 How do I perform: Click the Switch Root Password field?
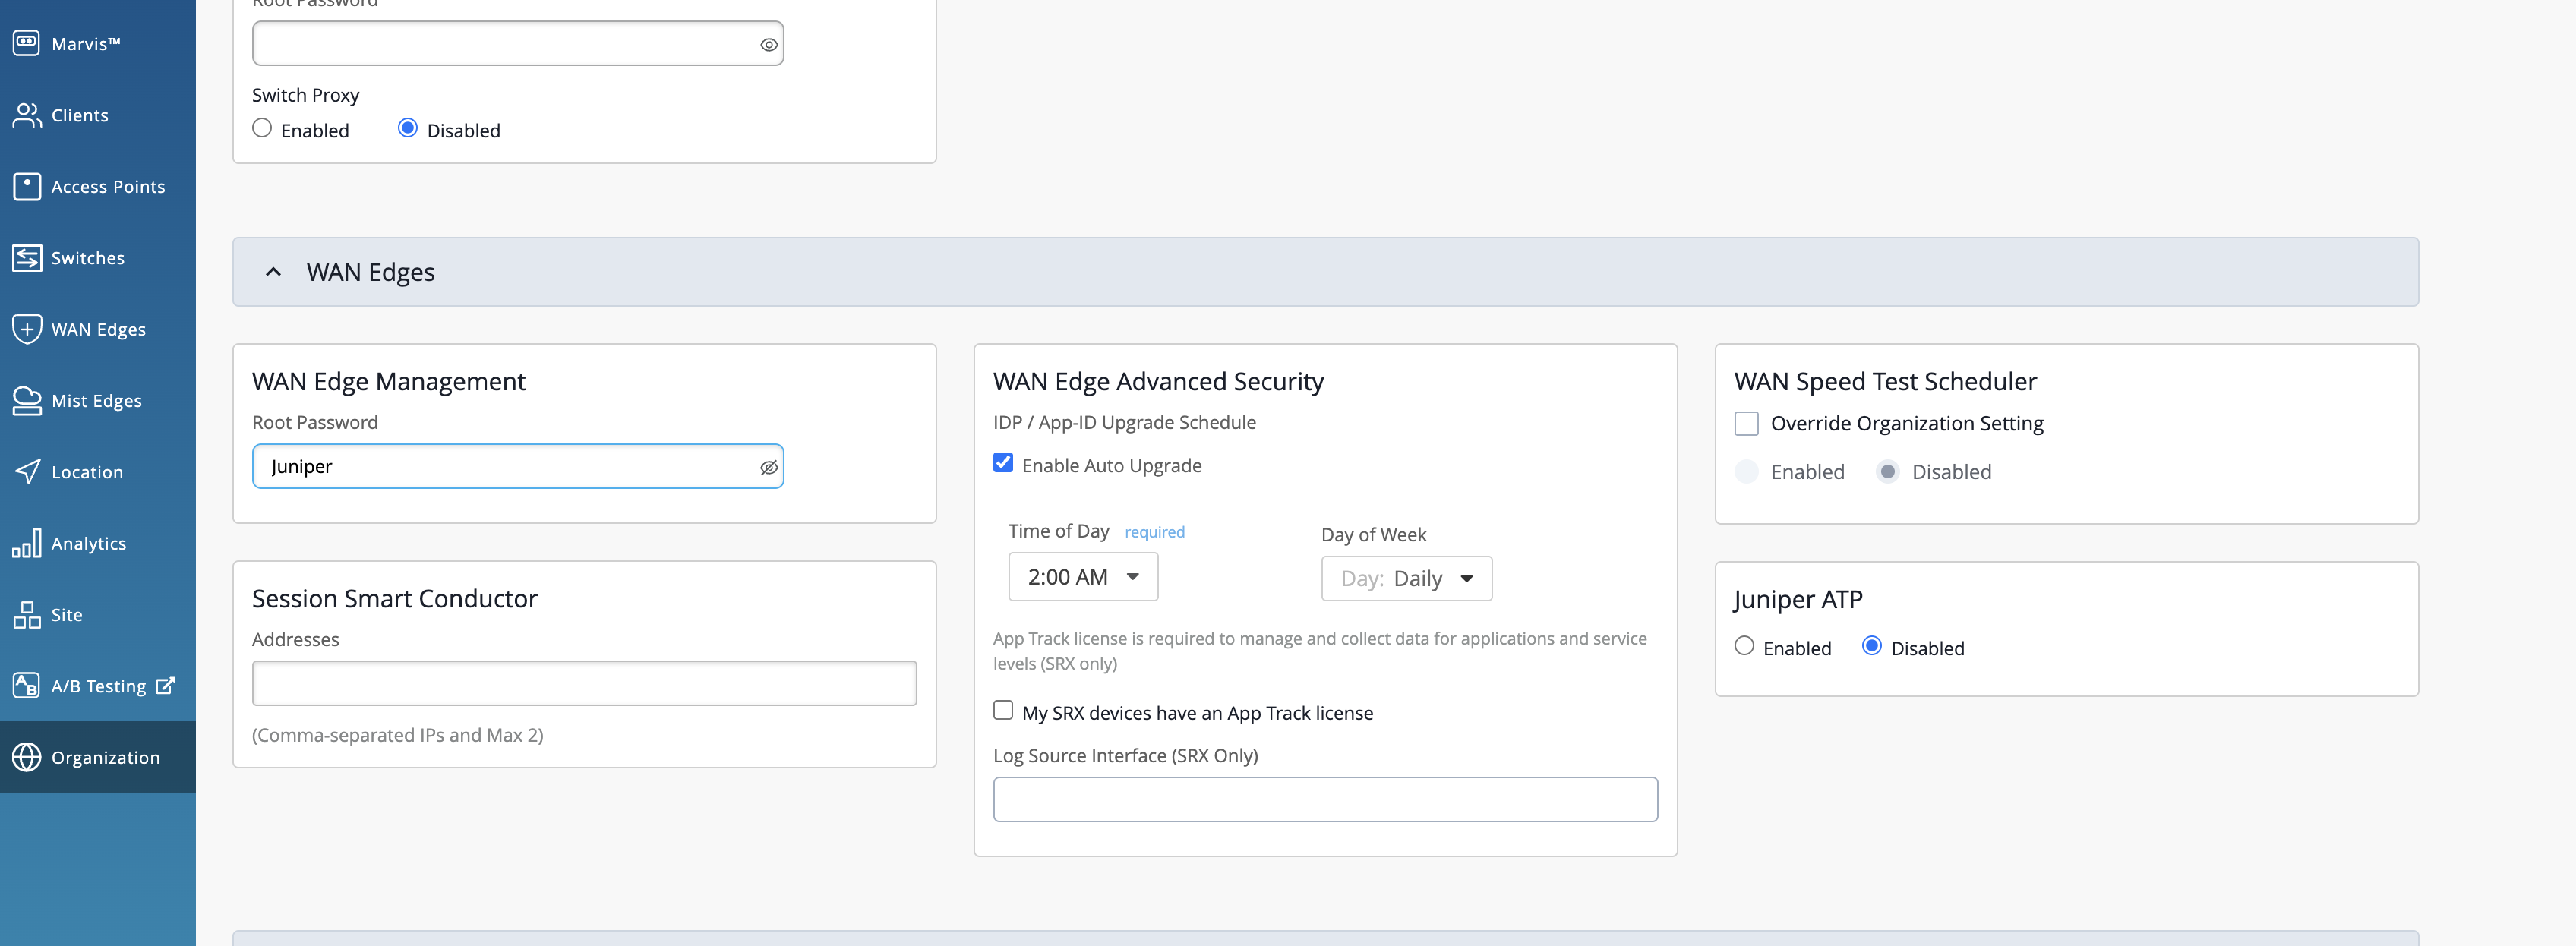point(517,44)
